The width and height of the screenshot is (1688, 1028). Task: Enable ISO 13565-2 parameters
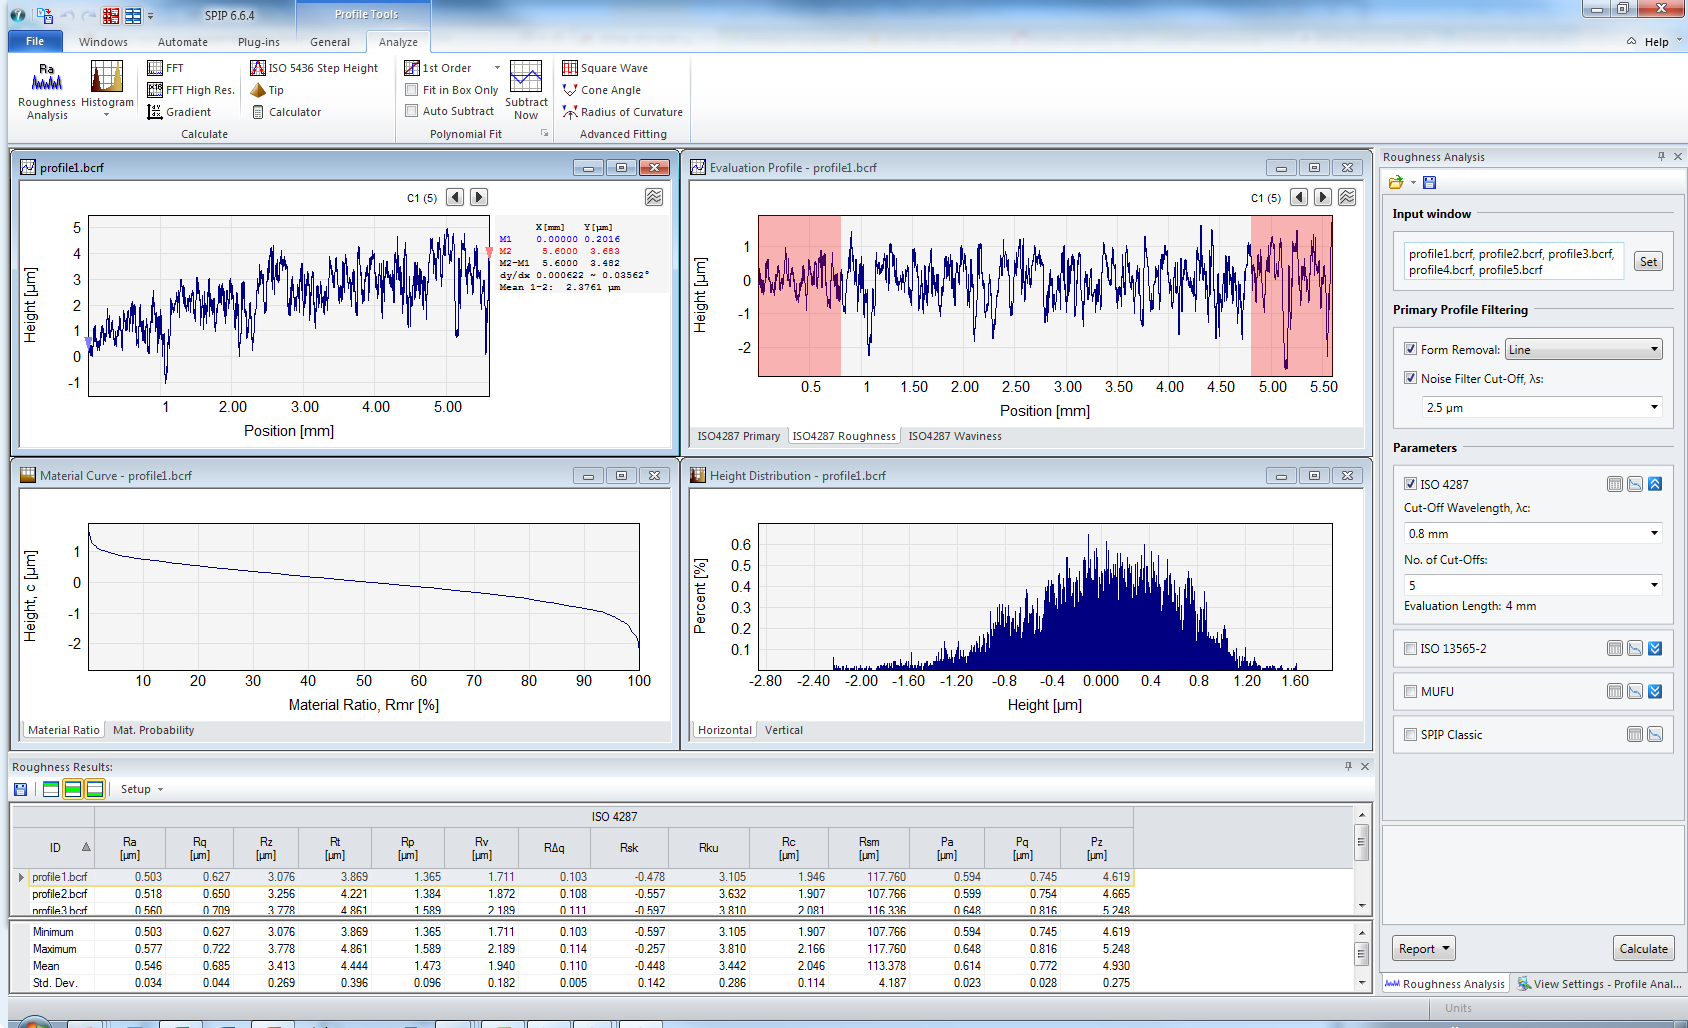(1410, 649)
